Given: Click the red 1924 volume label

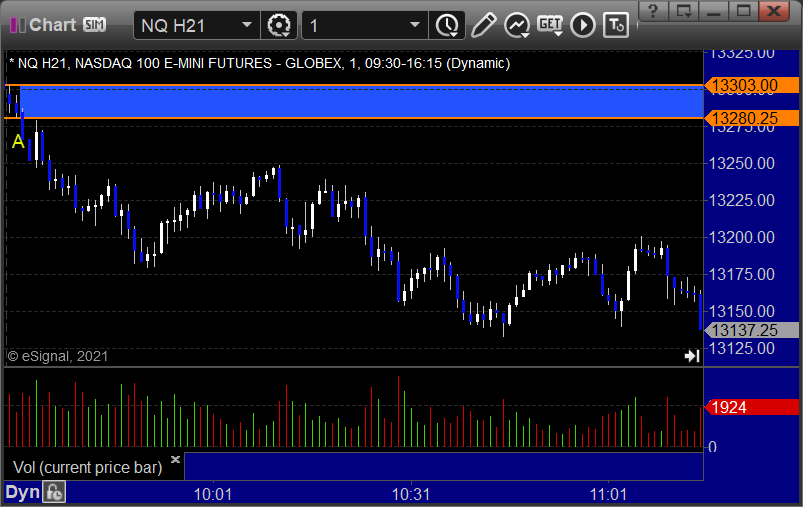Looking at the screenshot, I should click(x=751, y=407).
